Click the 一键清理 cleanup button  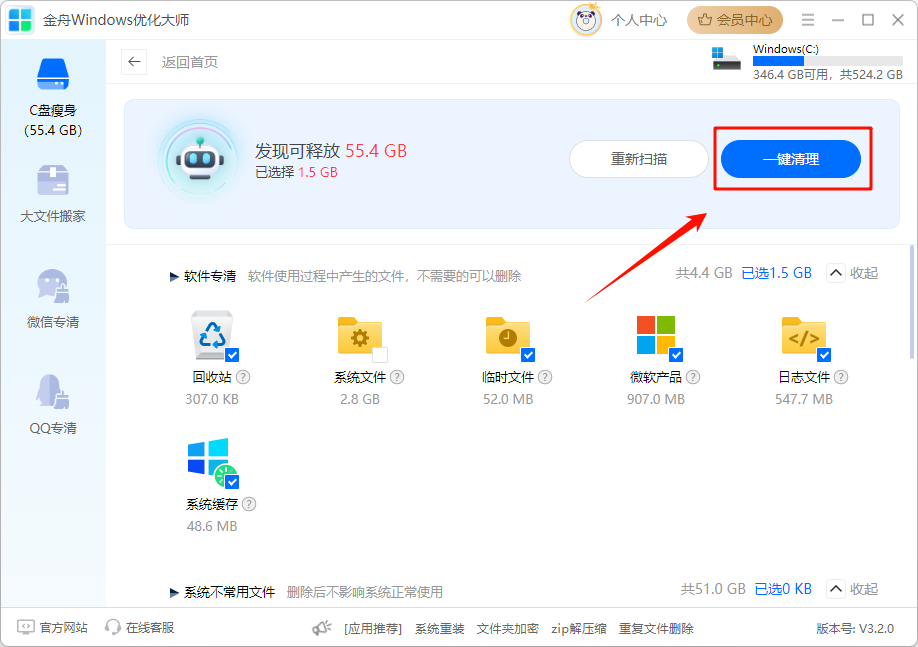(x=792, y=158)
